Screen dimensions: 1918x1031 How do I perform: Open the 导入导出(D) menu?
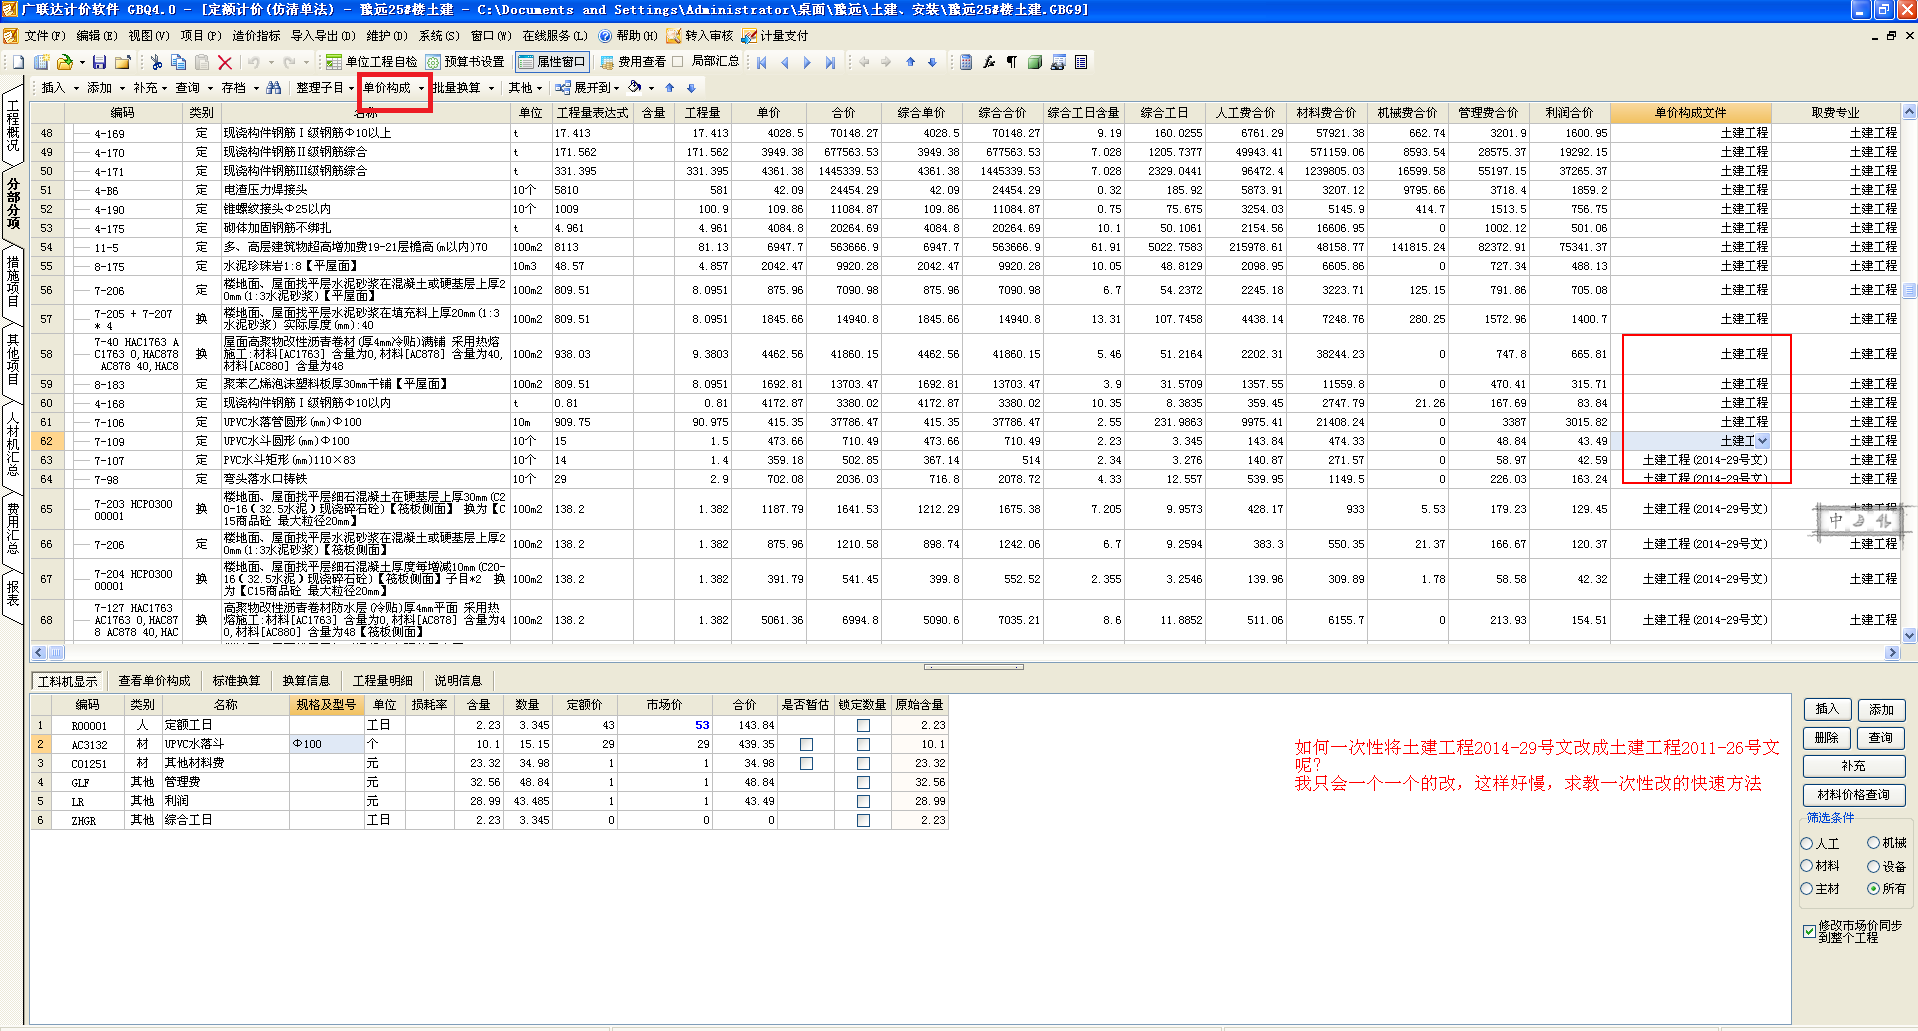pyautogui.click(x=323, y=35)
